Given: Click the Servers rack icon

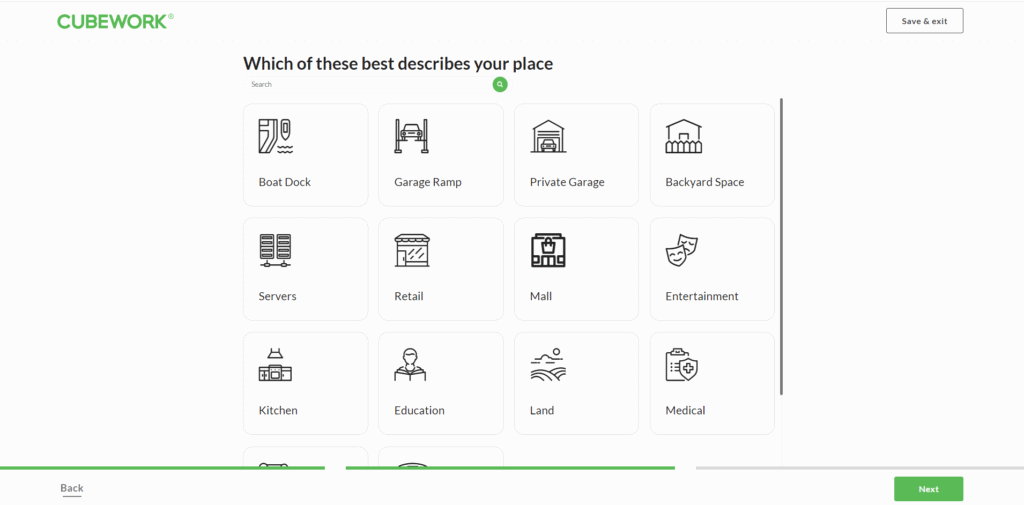Looking at the screenshot, I should point(275,250).
